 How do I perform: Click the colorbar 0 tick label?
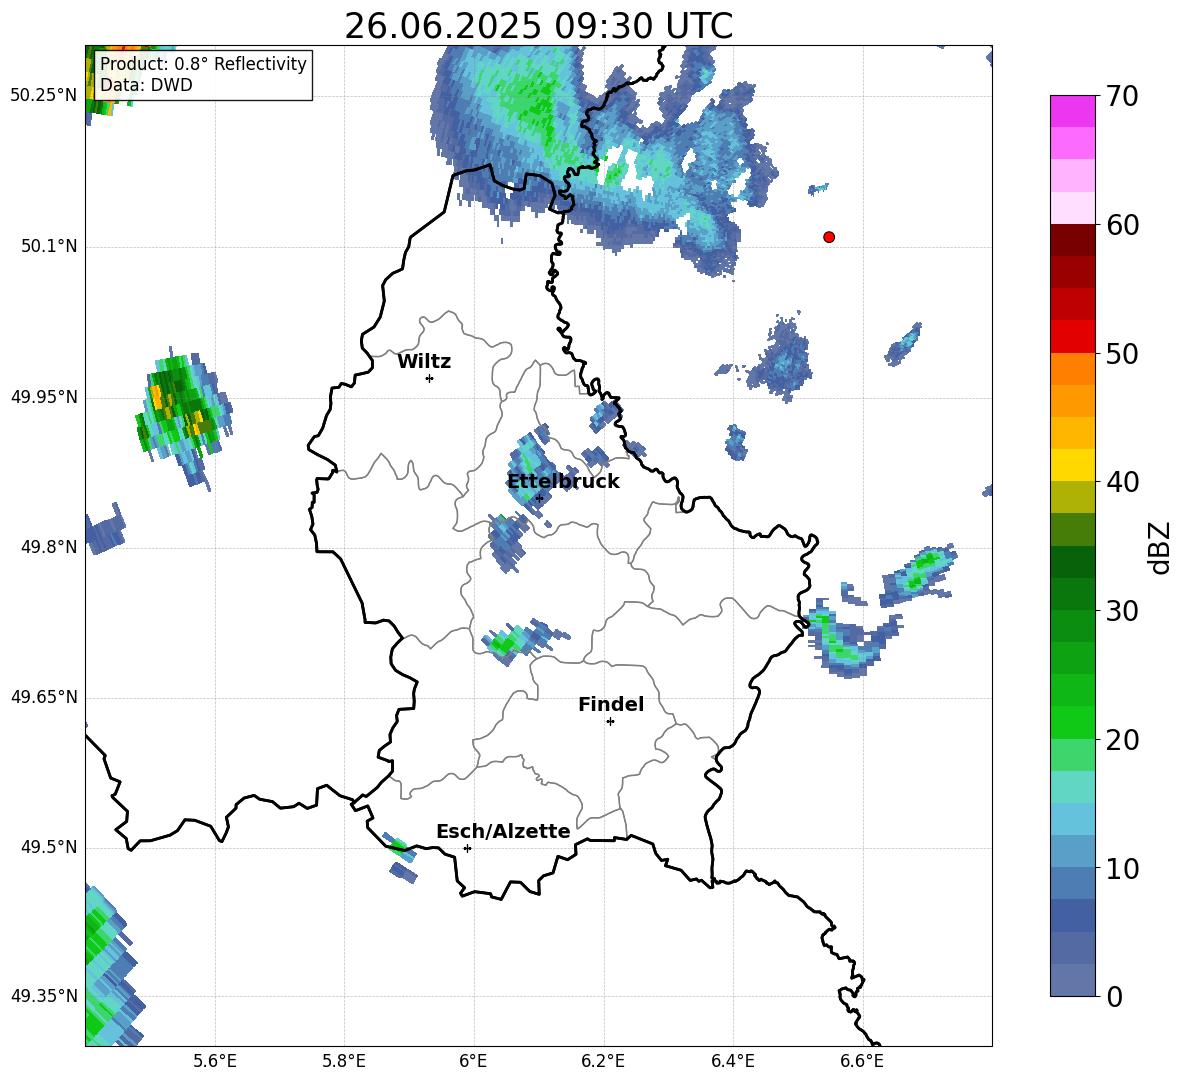(1114, 996)
